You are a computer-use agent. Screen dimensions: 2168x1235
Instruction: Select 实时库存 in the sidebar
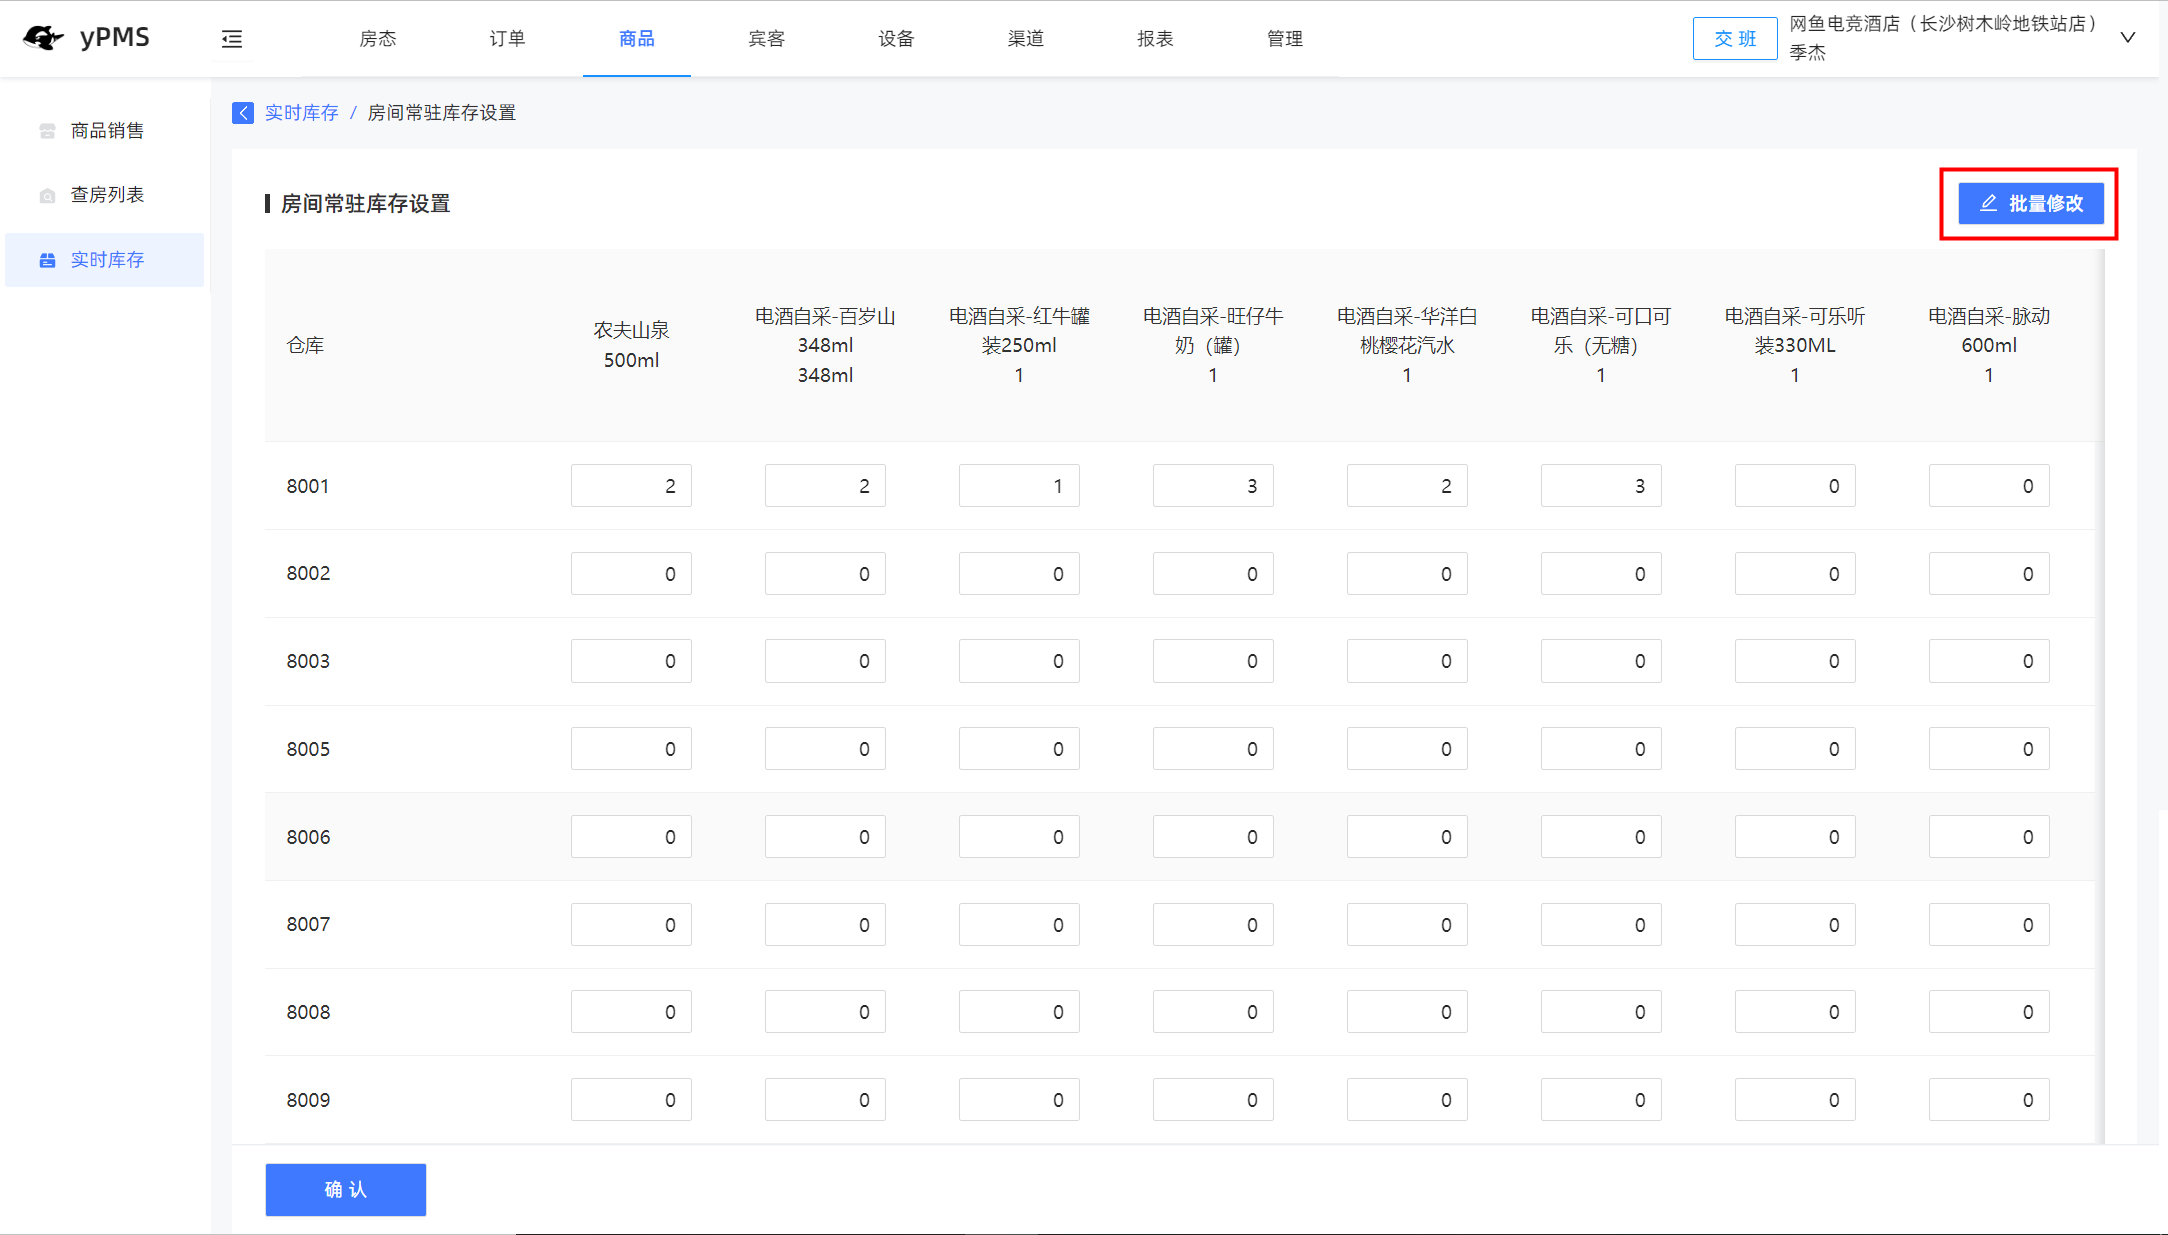point(105,260)
